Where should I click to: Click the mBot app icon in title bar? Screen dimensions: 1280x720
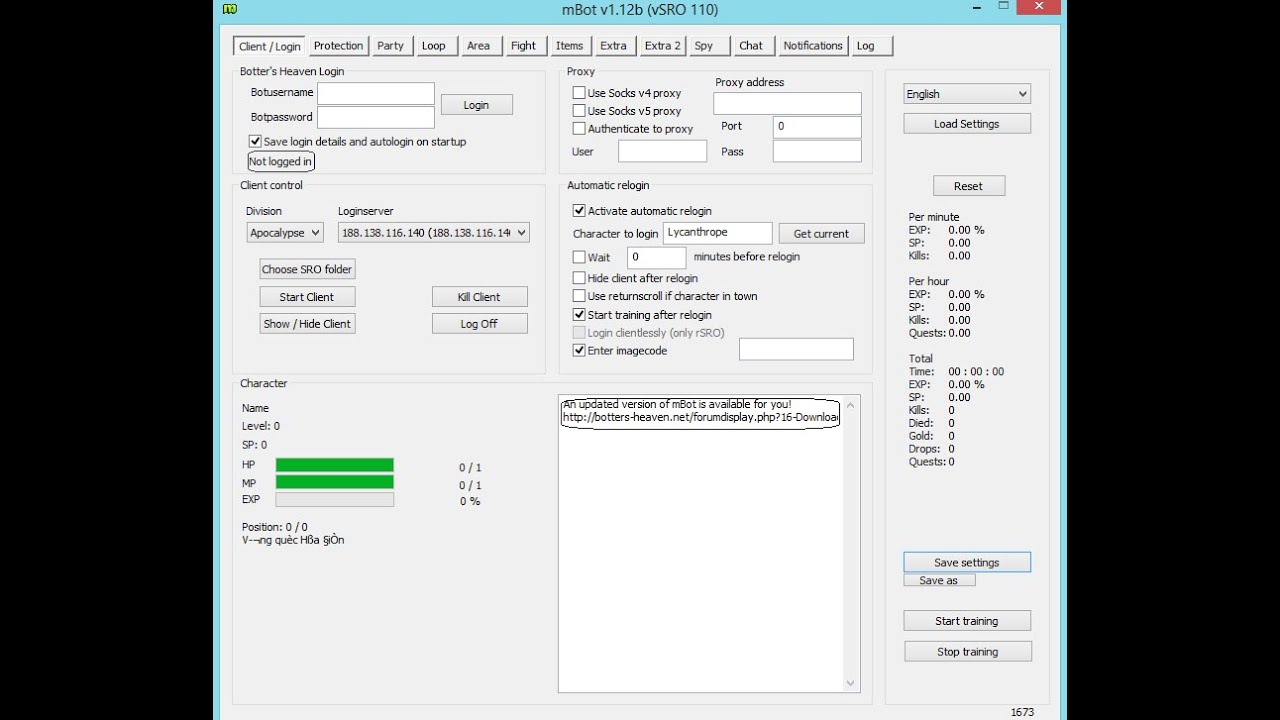pyautogui.click(x=230, y=9)
